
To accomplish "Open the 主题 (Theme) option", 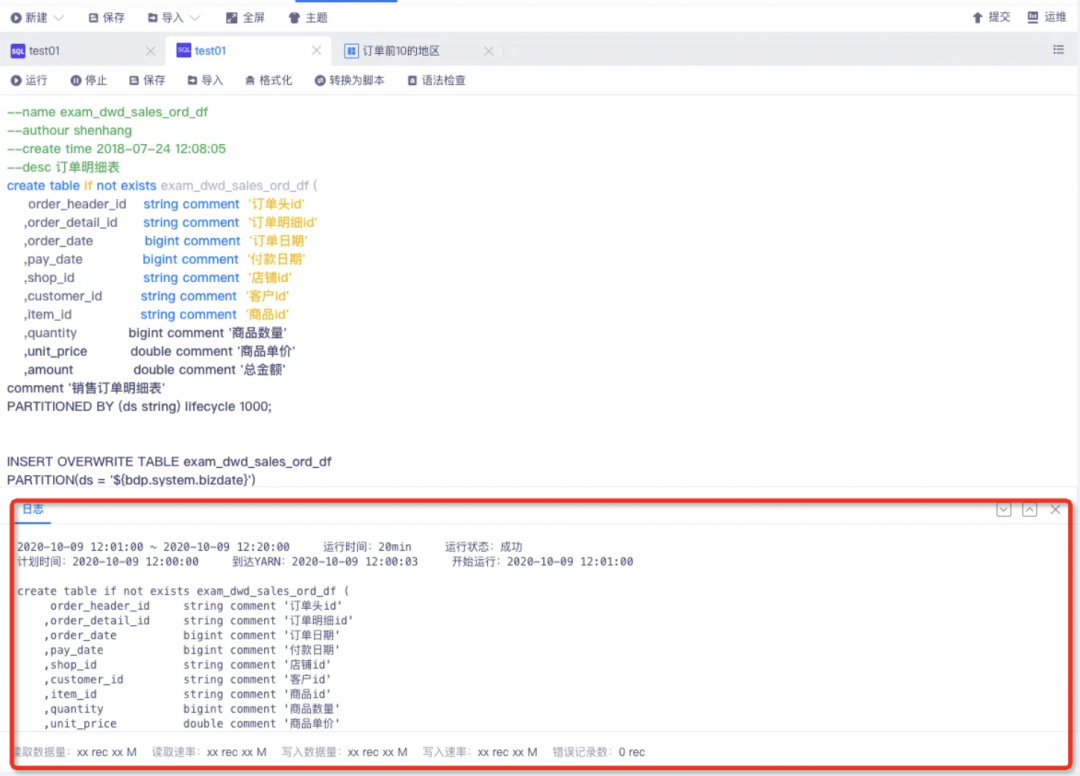I will (308, 18).
